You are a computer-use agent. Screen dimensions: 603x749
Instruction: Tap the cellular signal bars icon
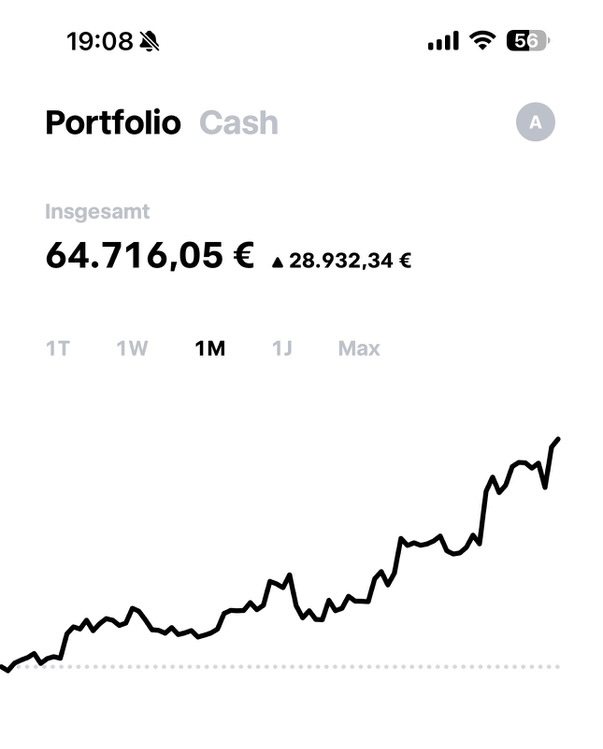point(442,41)
